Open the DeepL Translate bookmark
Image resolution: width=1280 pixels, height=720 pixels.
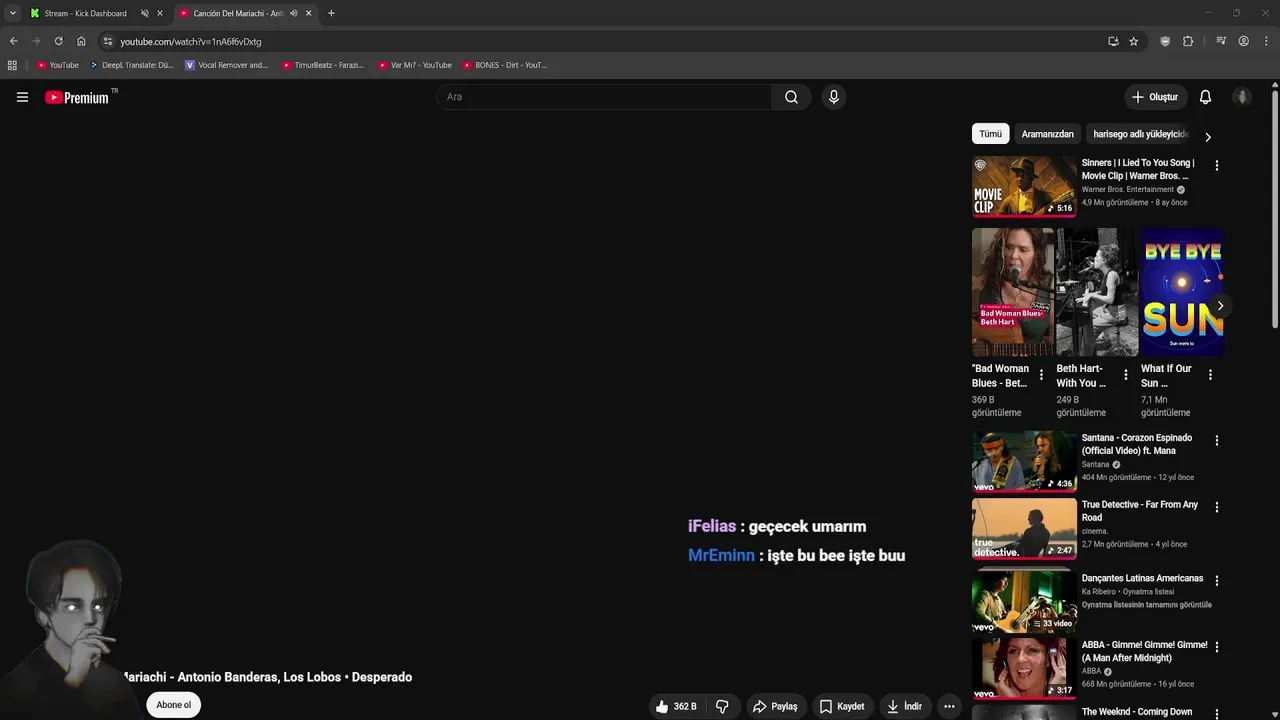(x=131, y=65)
